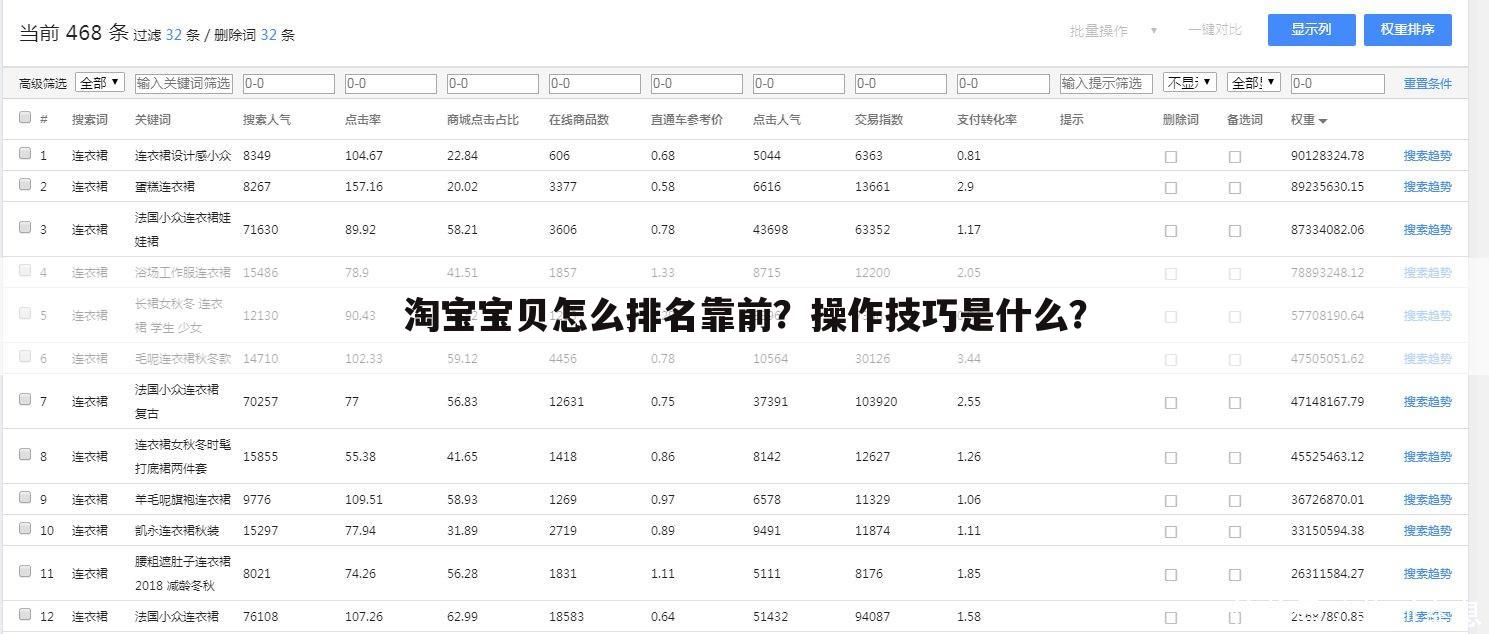1489x634 pixels.
Task: Click the first 0-0 range filter box
Action: coord(288,83)
